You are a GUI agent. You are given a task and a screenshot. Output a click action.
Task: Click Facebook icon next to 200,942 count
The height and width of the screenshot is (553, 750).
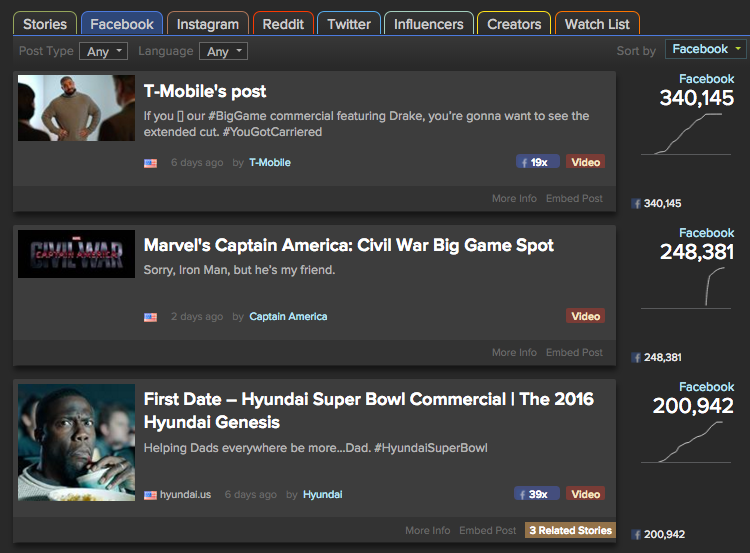point(636,535)
